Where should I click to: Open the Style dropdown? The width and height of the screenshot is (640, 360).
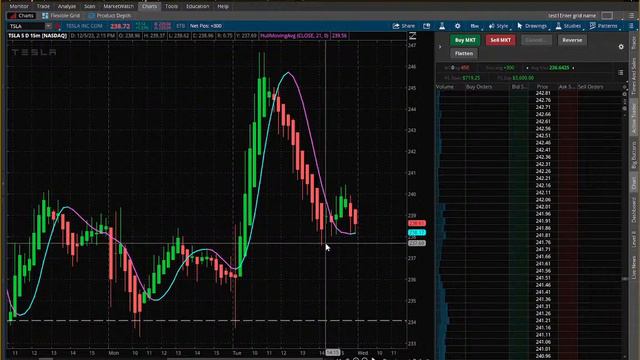point(499,26)
